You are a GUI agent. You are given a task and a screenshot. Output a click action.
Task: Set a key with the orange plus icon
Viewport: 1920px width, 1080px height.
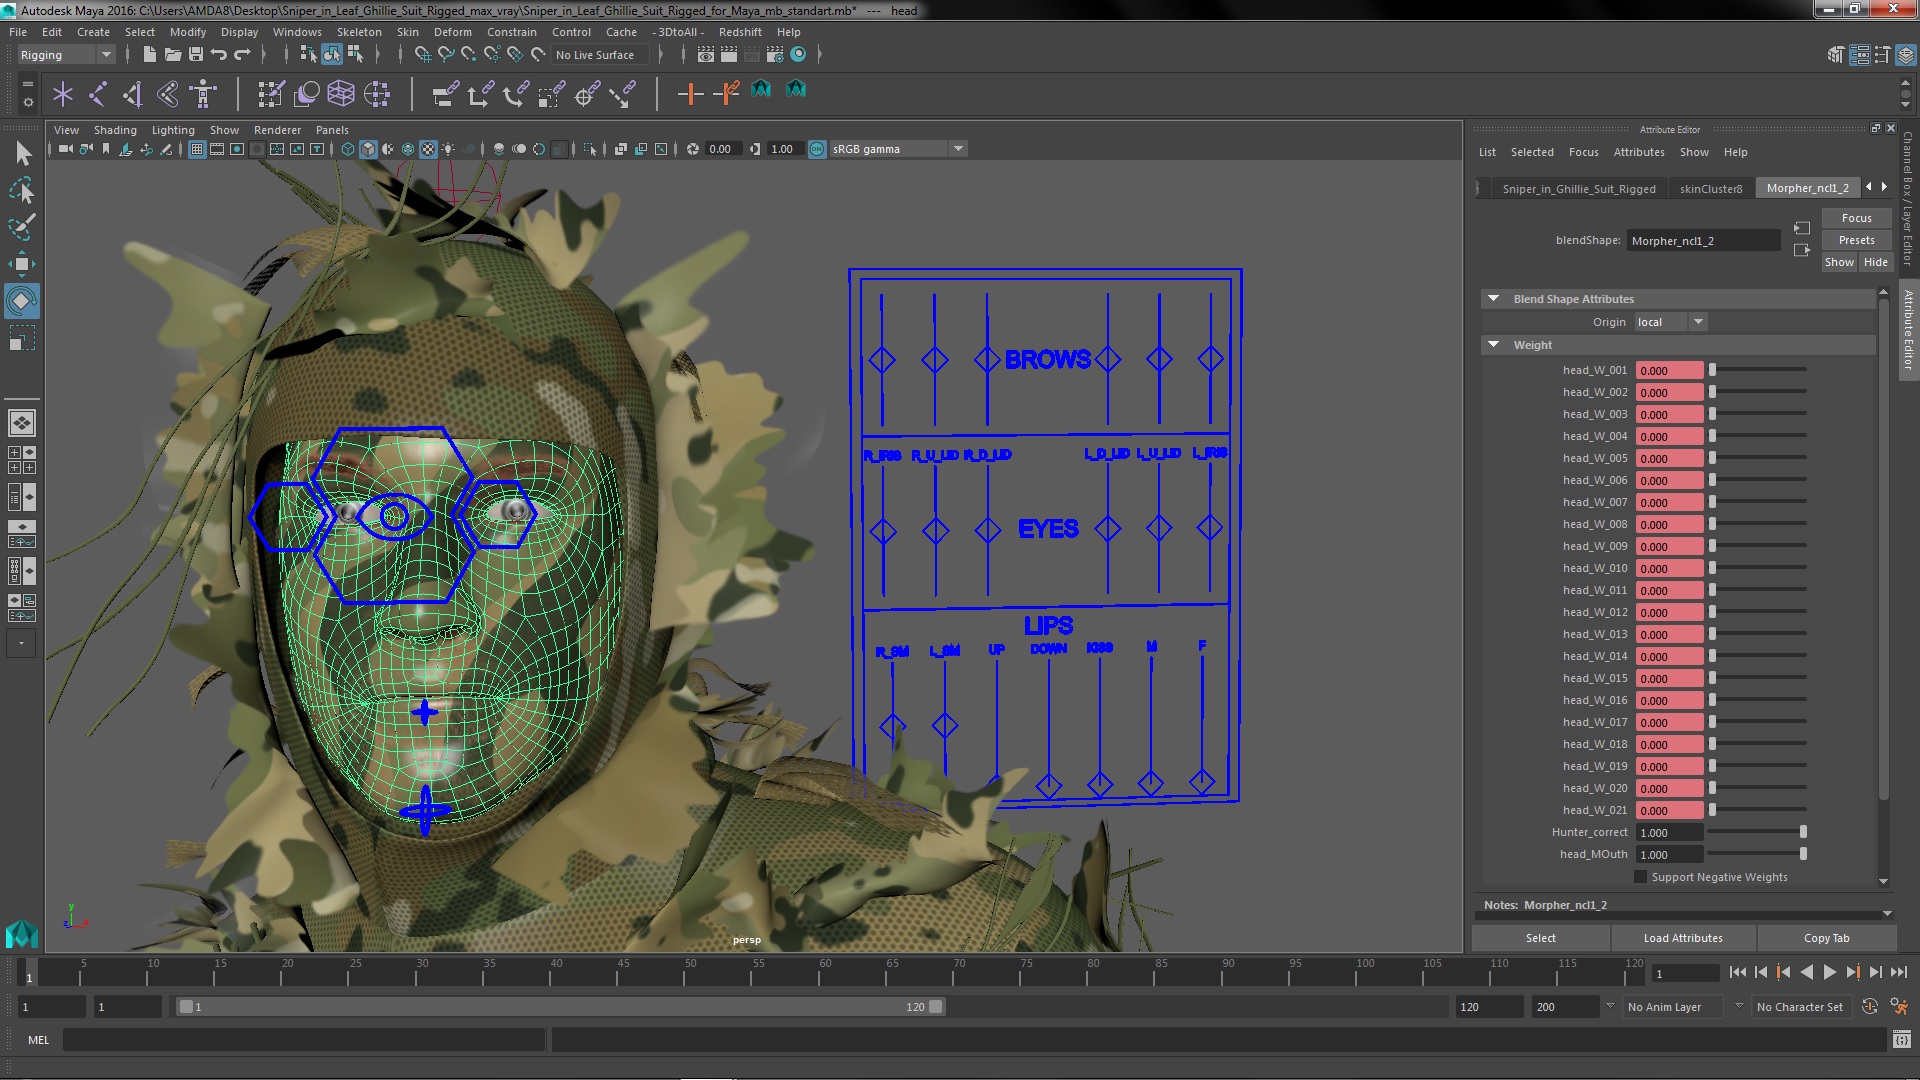690,94
